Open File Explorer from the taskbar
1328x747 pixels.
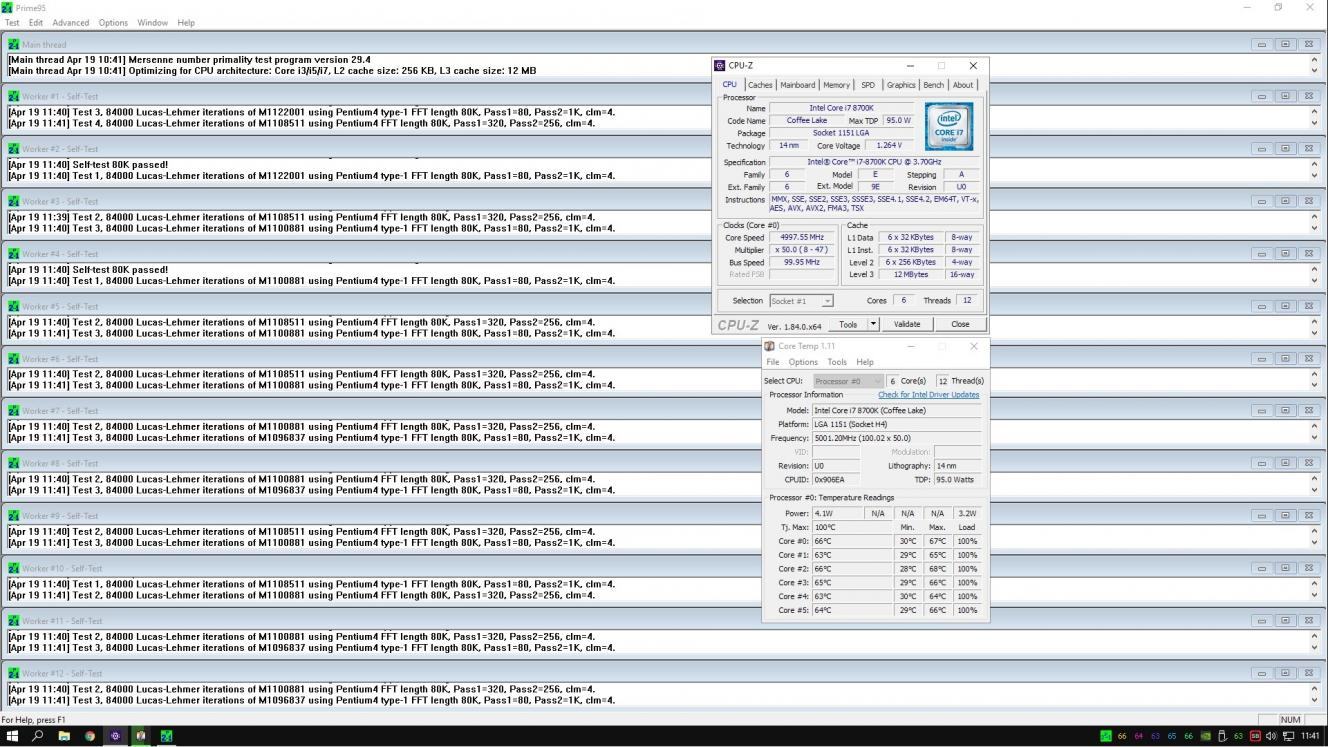coord(64,736)
